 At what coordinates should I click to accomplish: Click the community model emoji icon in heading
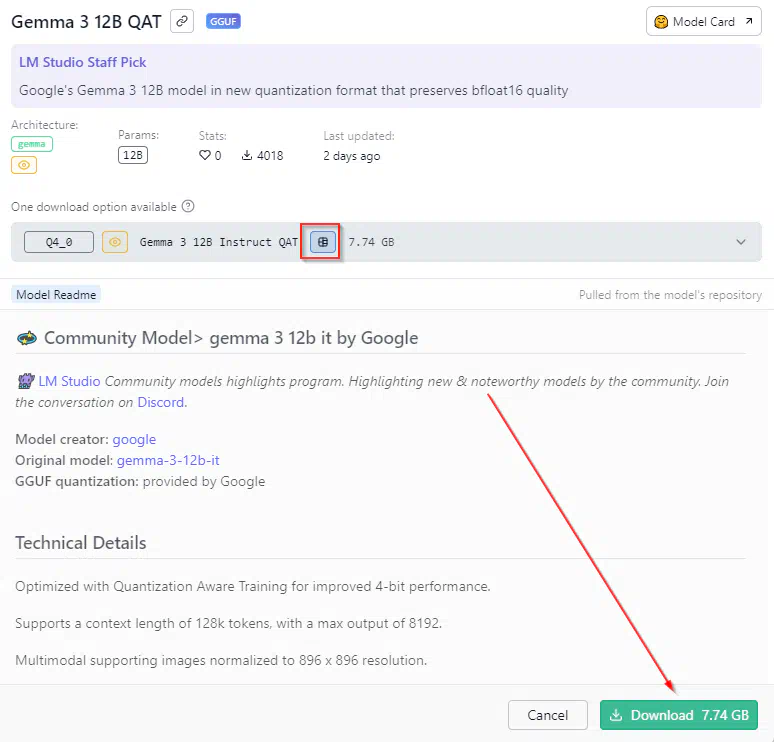27,338
